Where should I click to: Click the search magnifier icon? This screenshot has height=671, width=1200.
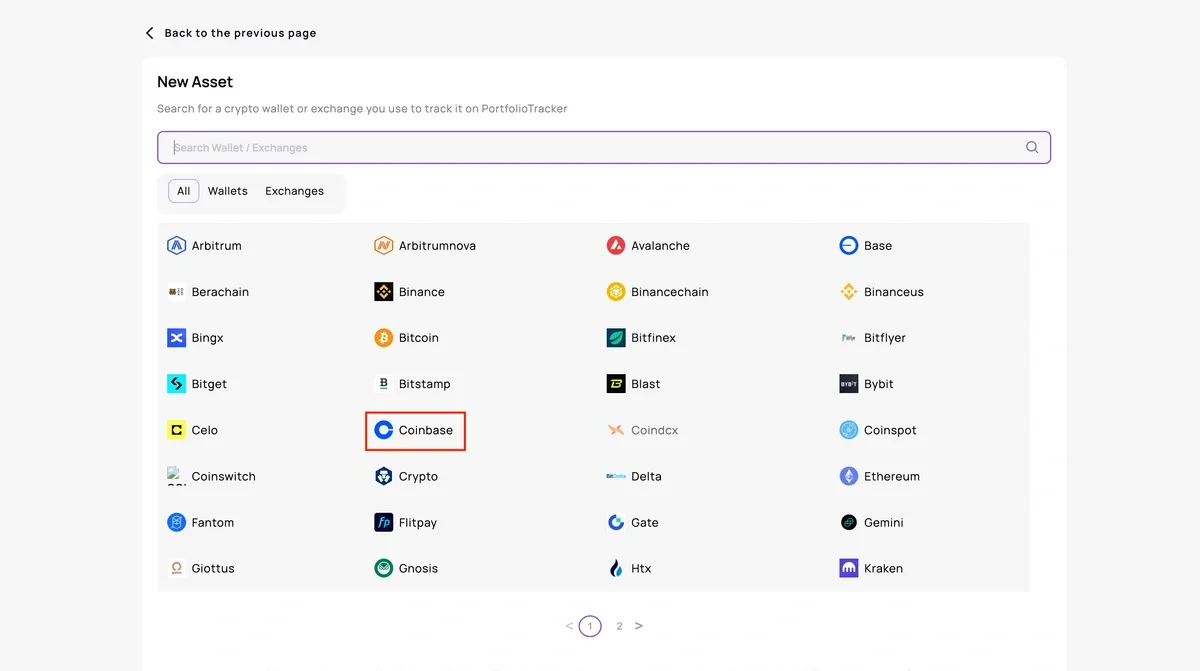click(x=1031, y=147)
